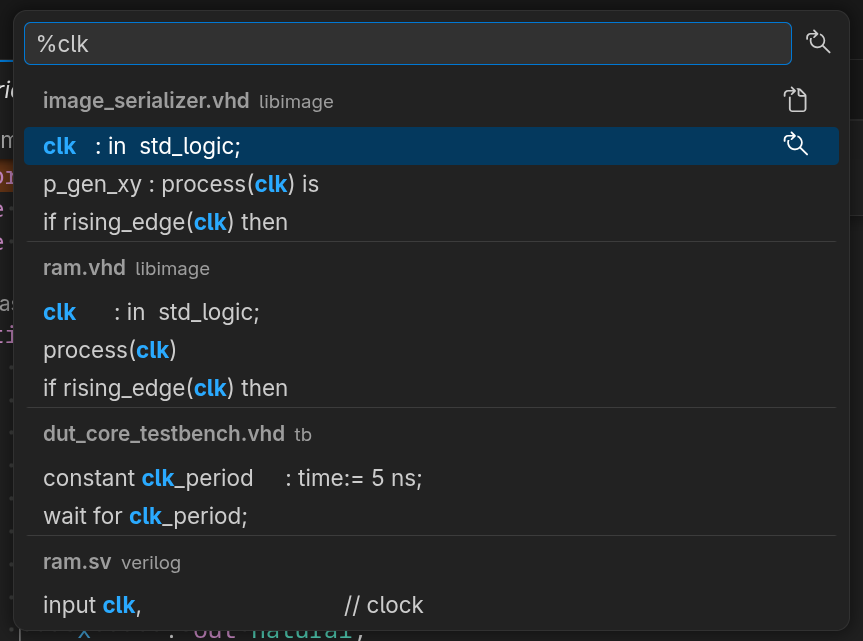Click the open-file icon next to image_serializer.vhd
Image resolution: width=863 pixels, height=641 pixels.
(796, 100)
